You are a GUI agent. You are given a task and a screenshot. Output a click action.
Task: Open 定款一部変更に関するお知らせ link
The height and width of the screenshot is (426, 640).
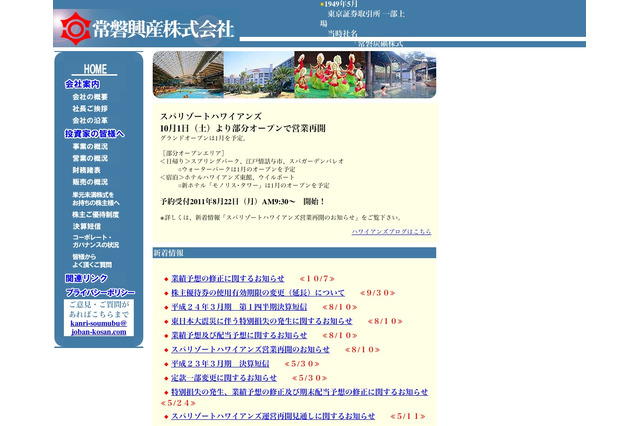click(224, 378)
